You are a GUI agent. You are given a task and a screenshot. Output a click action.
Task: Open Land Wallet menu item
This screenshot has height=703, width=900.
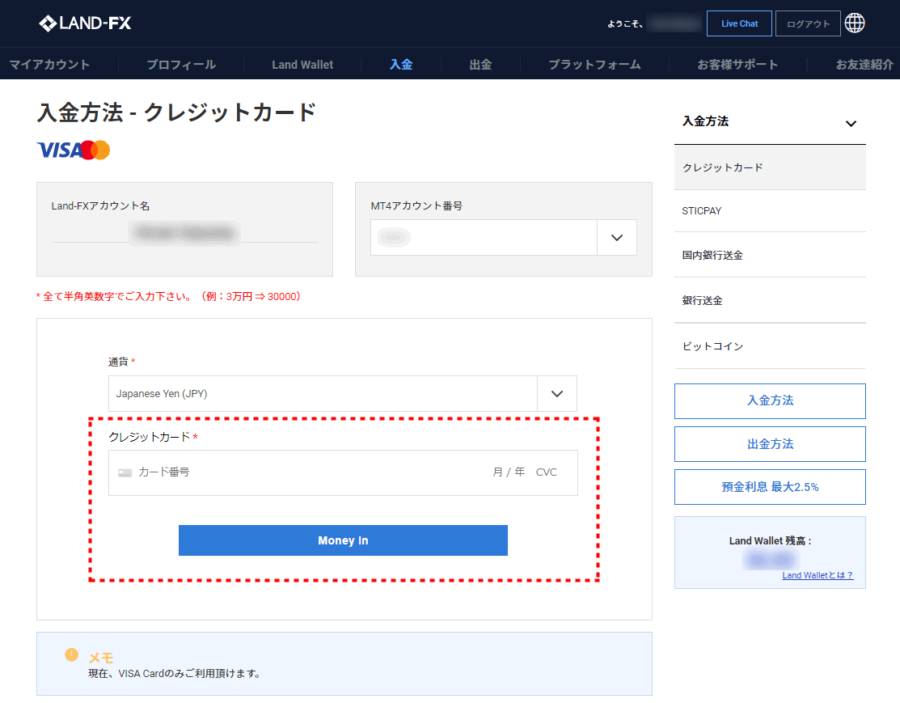pos(302,64)
